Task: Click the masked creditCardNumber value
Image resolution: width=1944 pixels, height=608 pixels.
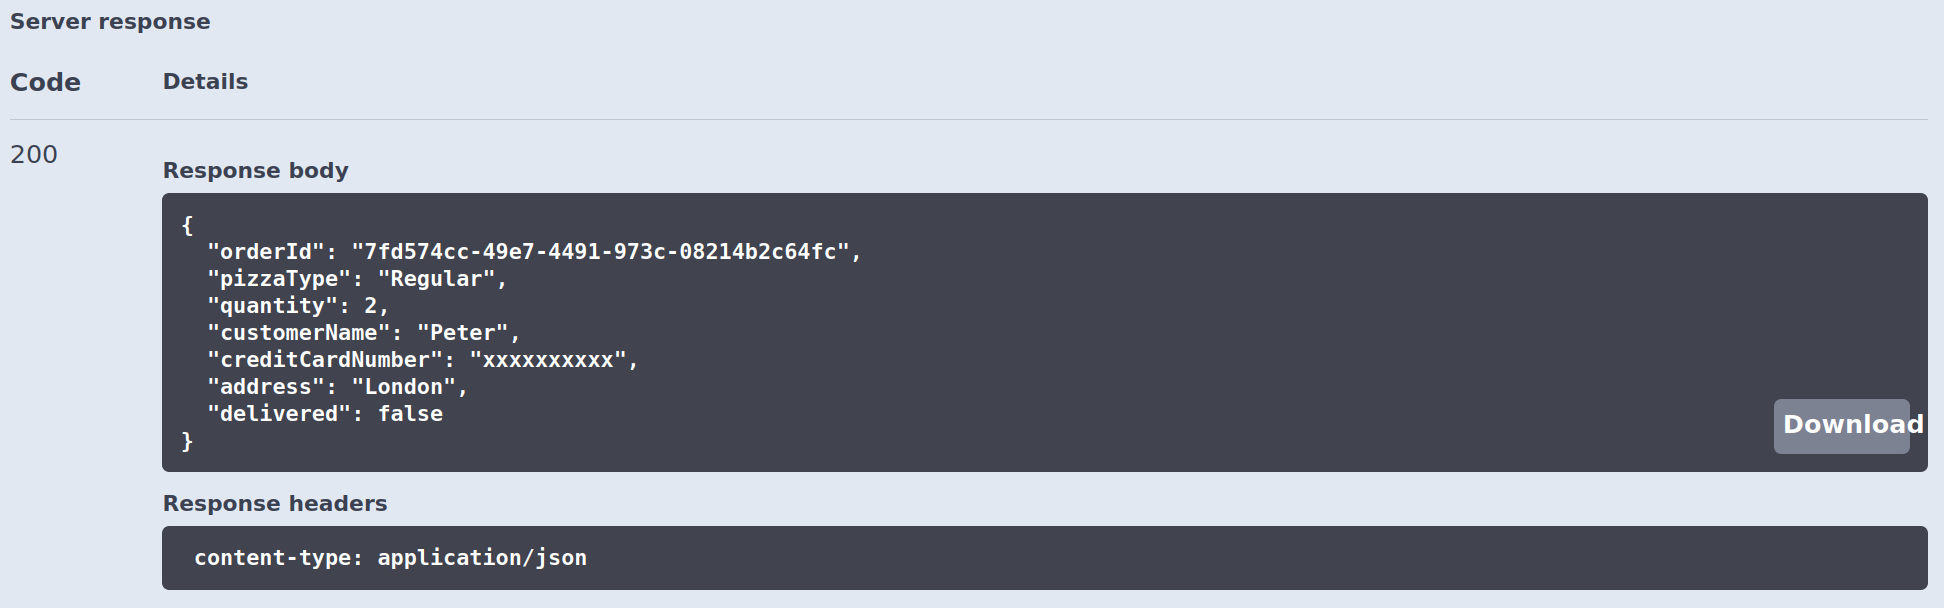Action: [547, 360]
